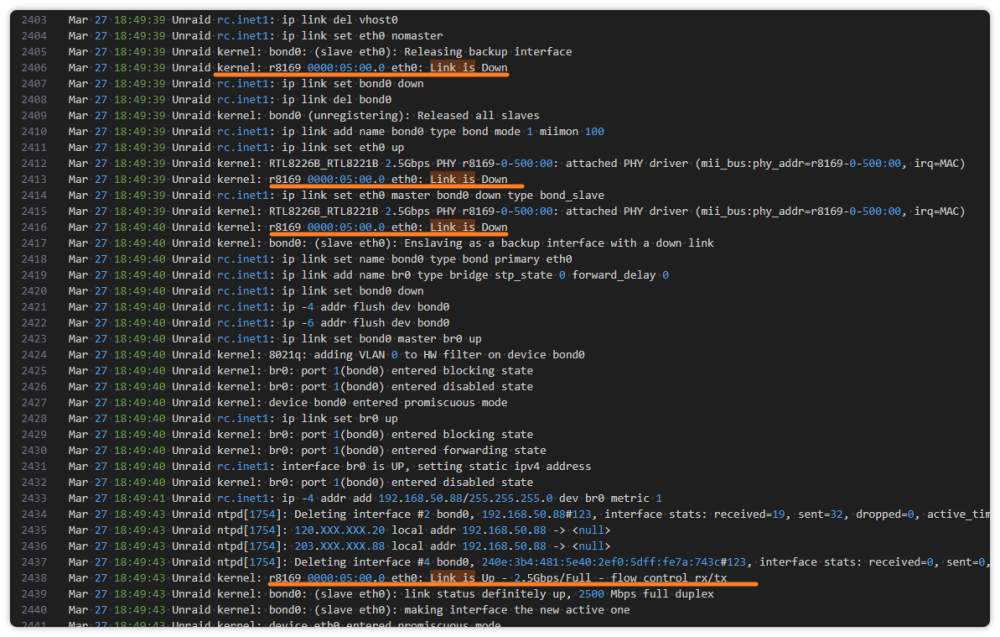This screenshot has height=637, width=1000.
Task: Click "120.XXX.XXX.20" address on line 2435
Action: point(339,530)
